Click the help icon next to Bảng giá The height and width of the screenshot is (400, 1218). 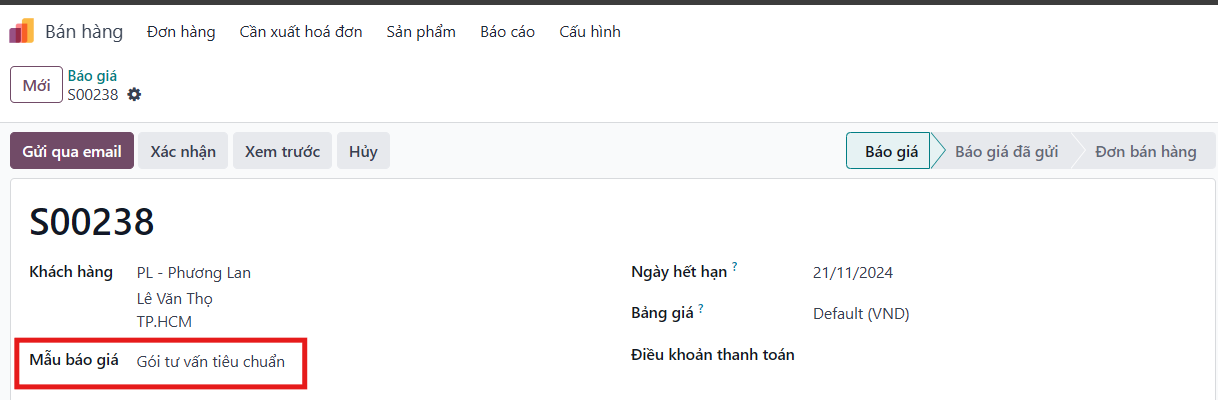pos(701,308)
